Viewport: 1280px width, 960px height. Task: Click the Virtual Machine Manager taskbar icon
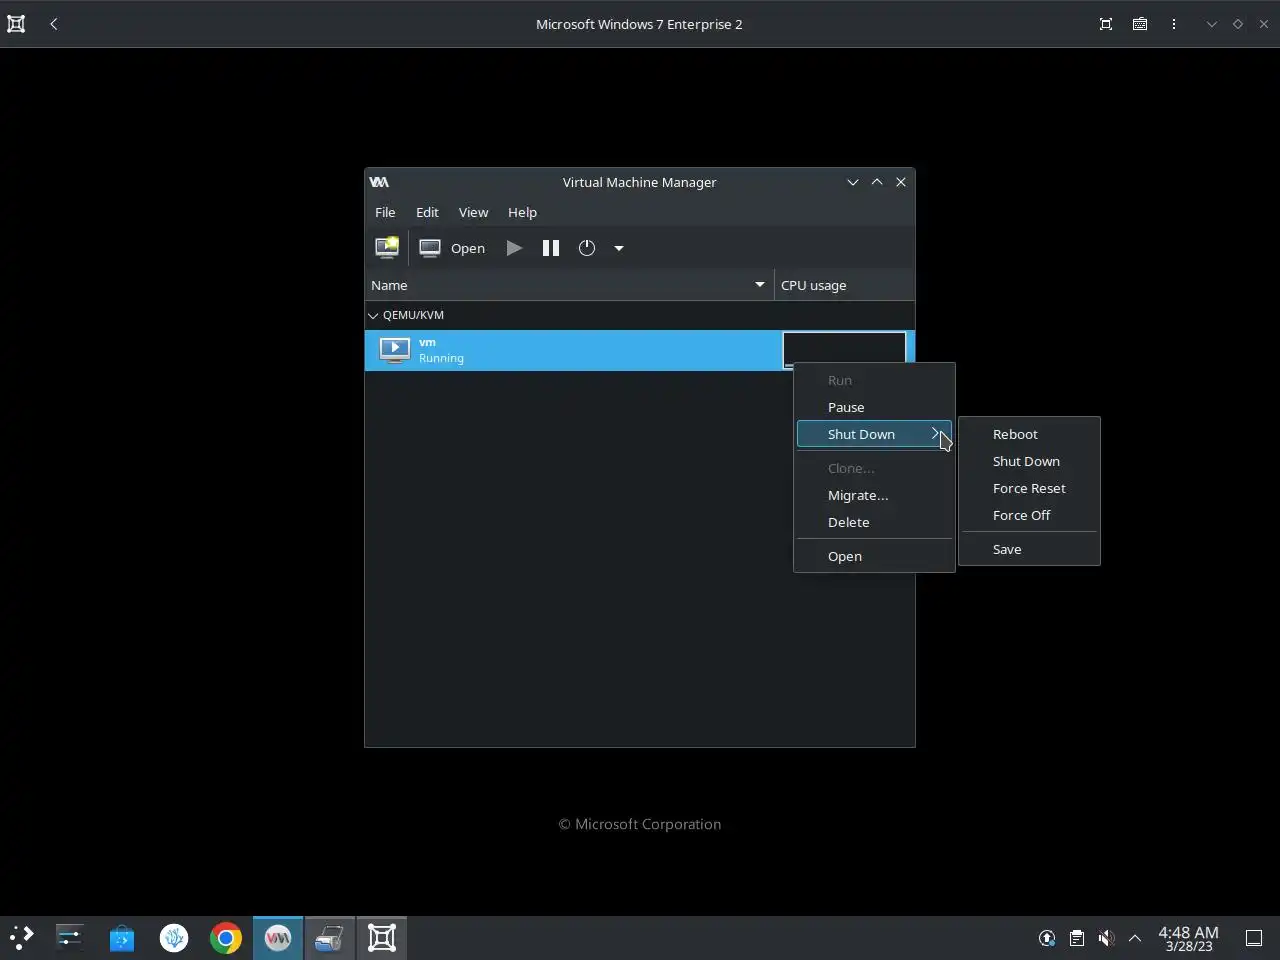click(278, 938)
